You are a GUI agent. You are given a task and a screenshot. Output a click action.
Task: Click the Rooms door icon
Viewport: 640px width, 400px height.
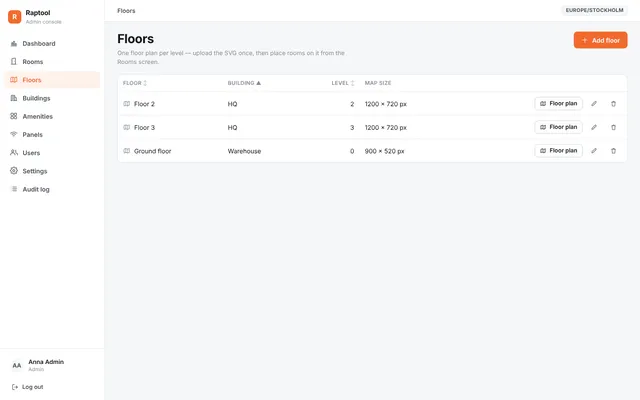pos(14,62)
